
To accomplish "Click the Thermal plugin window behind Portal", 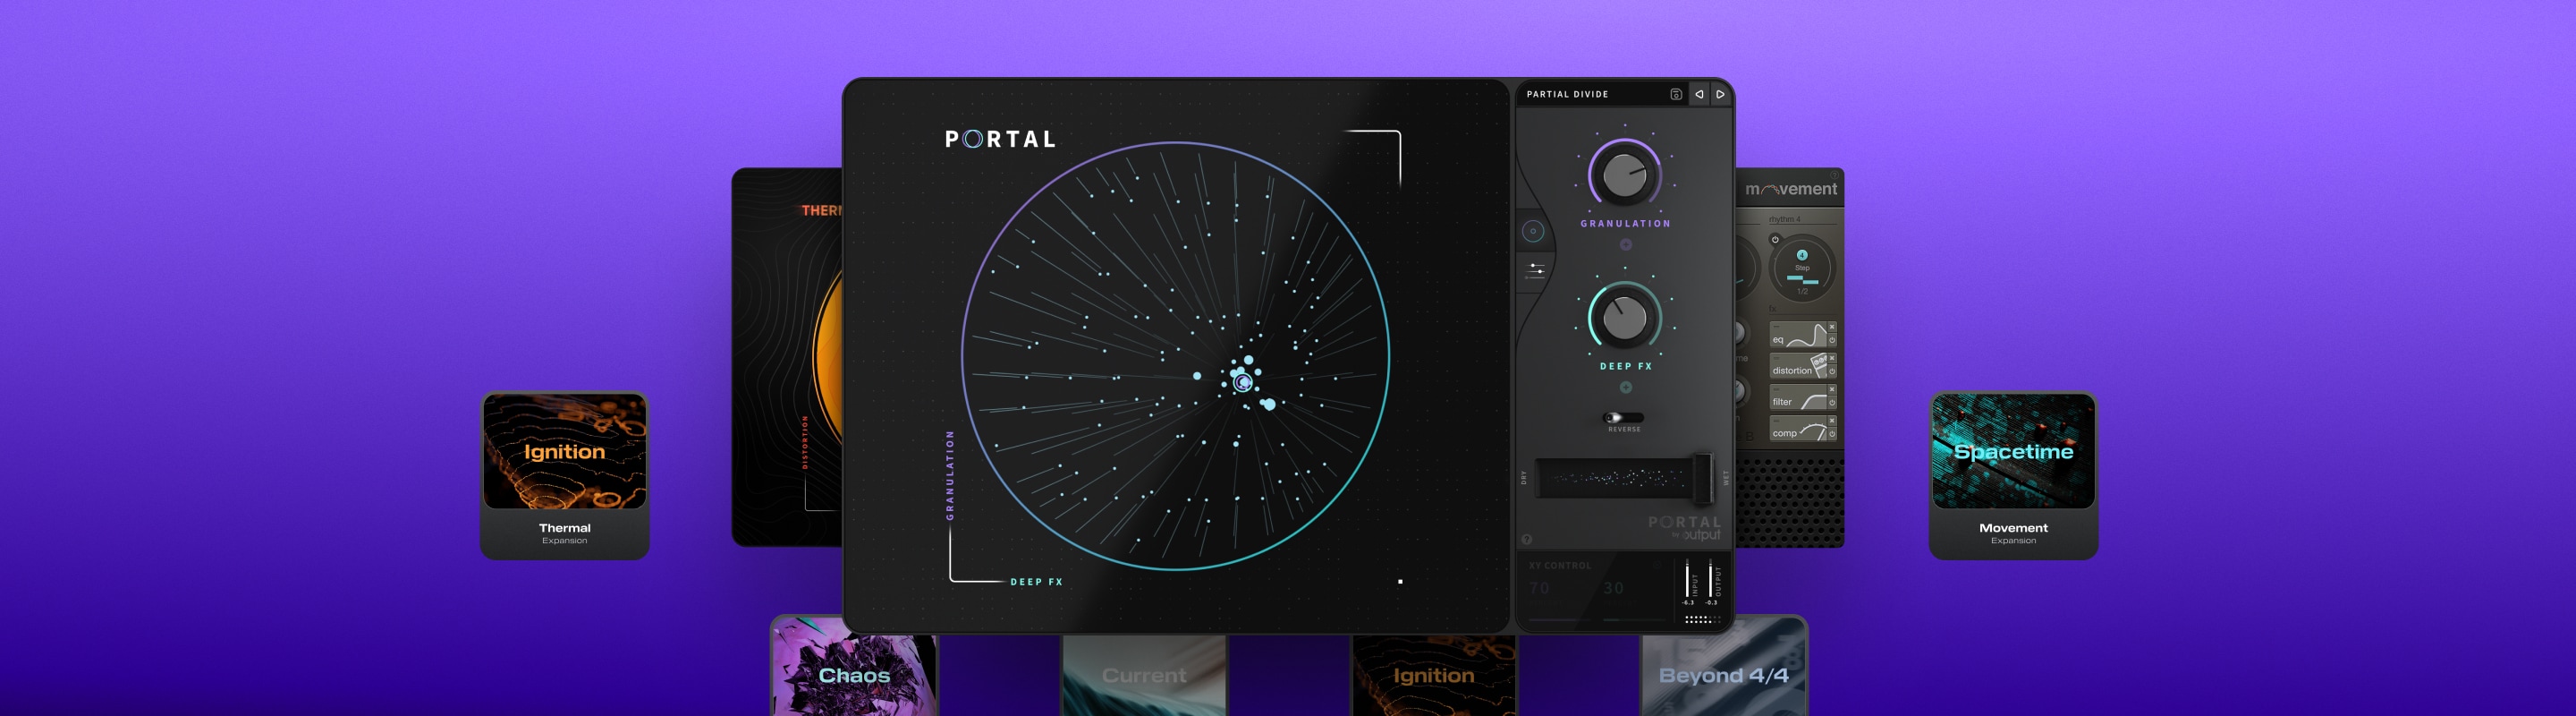I will pos(787,357).
